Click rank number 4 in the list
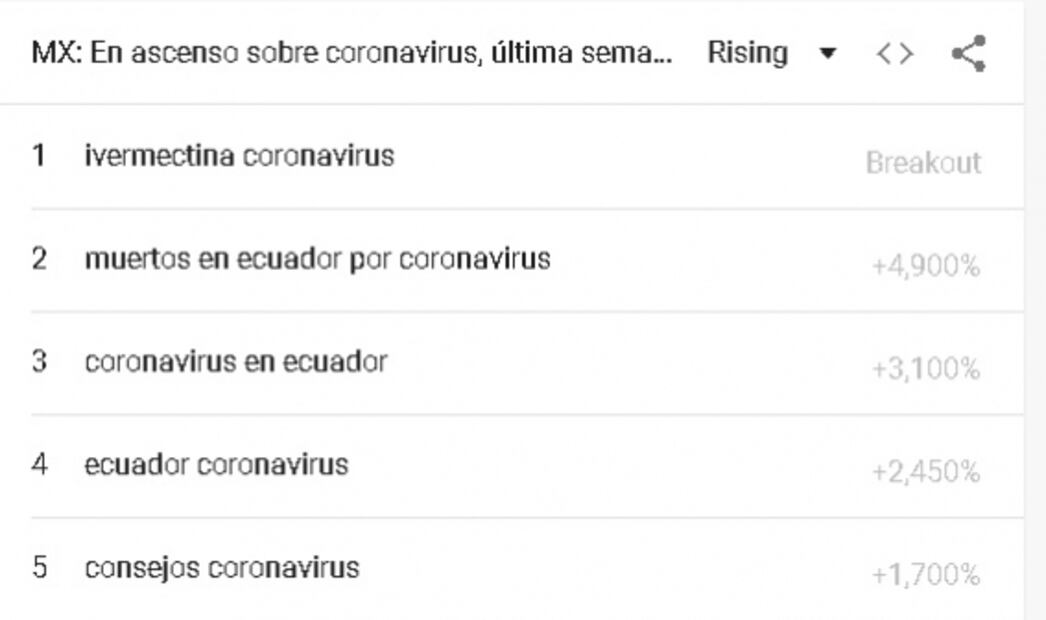 click(39, 465)
